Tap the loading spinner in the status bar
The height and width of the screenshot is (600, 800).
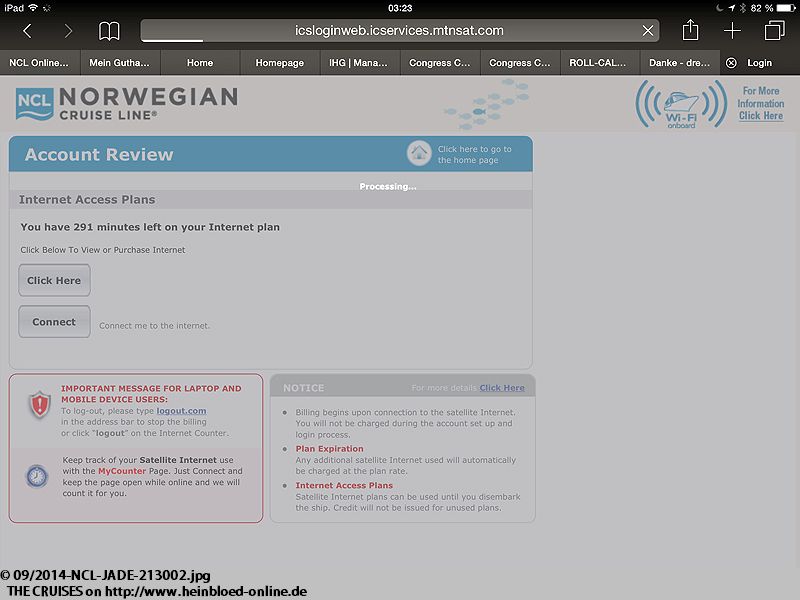(x=47, y=8)
